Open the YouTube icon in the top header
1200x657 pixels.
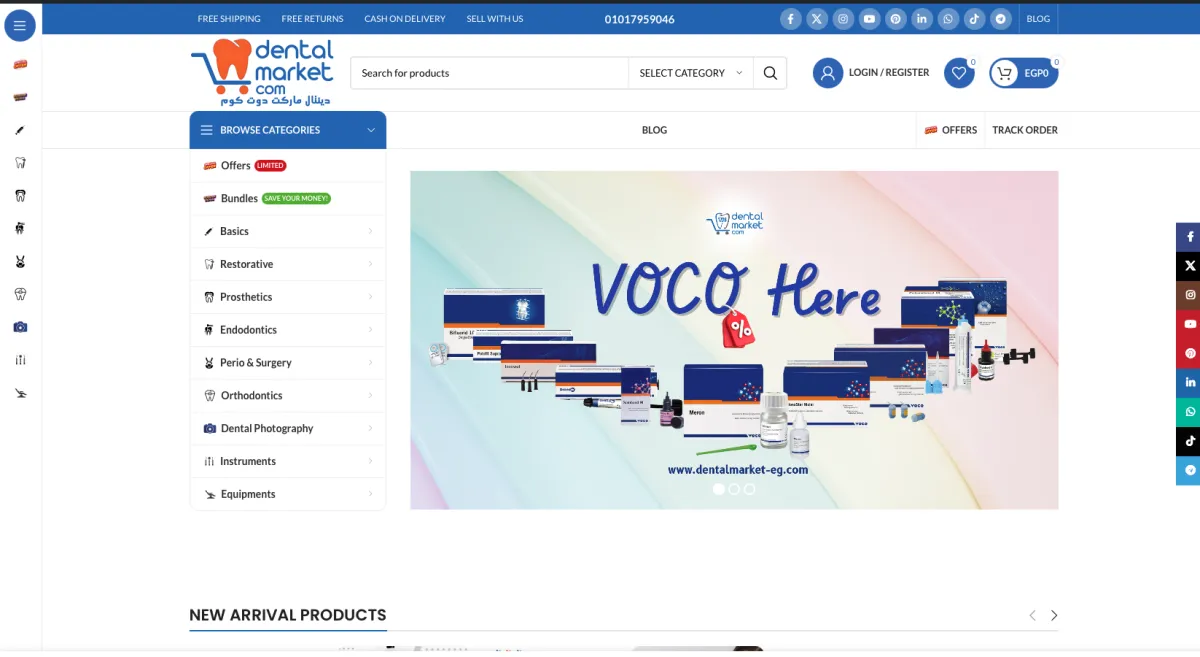pos(869,19)
